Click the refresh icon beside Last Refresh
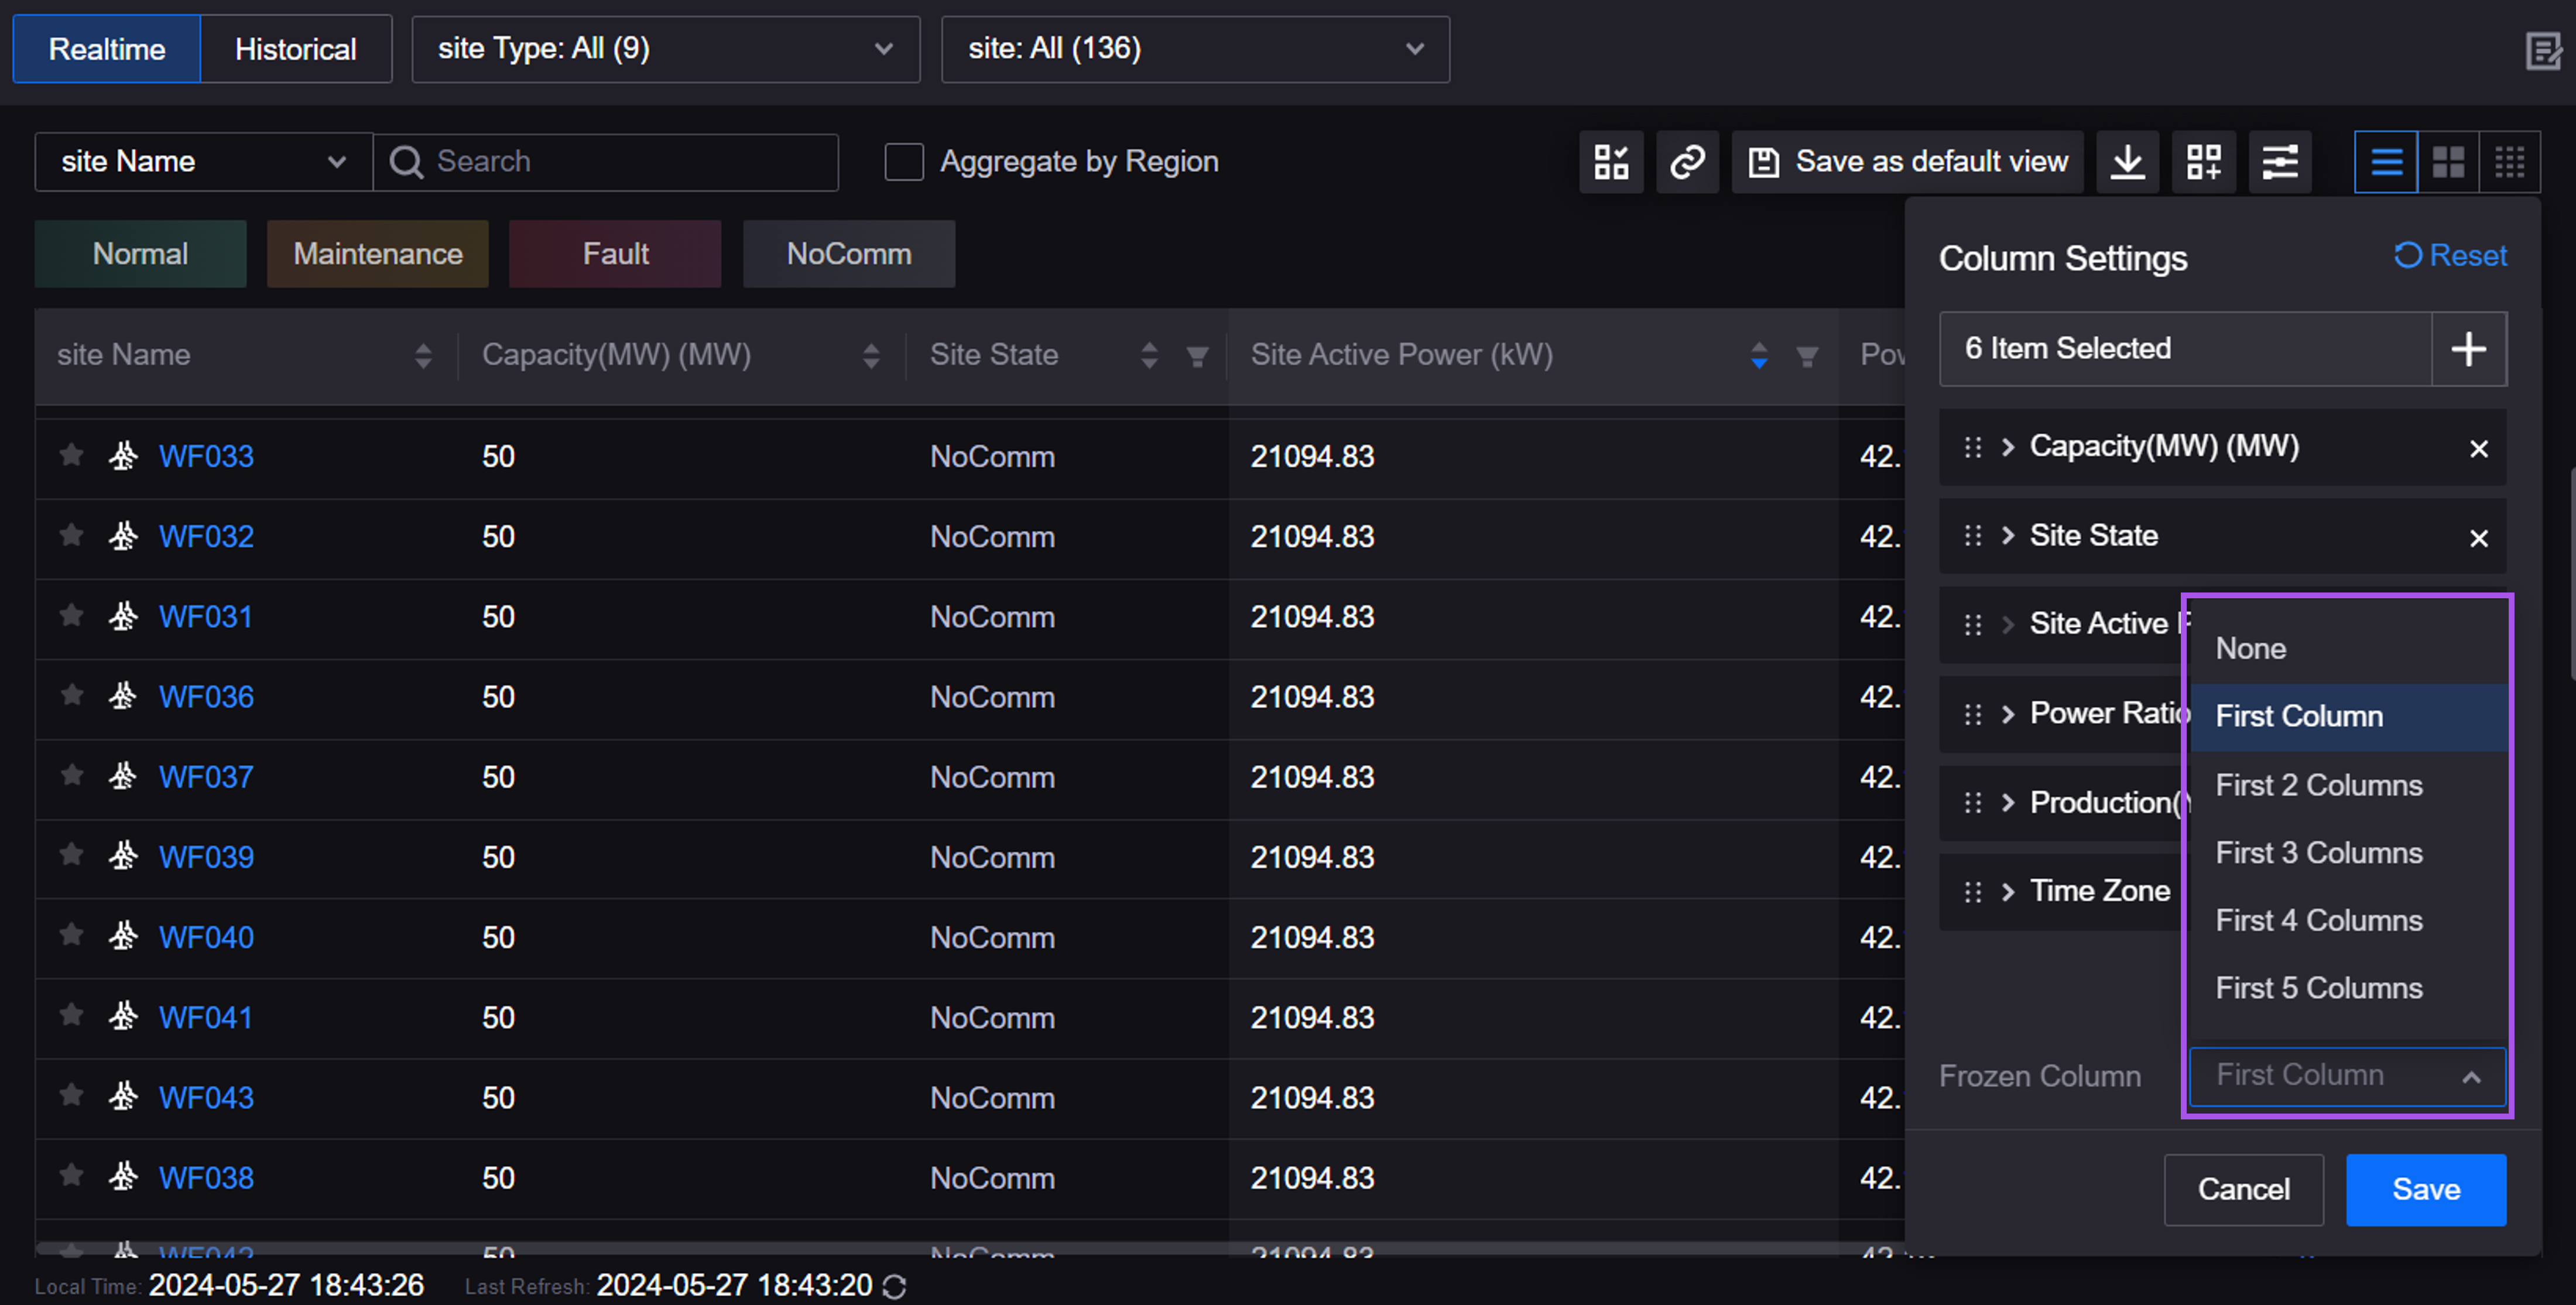The height and width of the screenshot is (1305, 2576). pos(895,1287)
